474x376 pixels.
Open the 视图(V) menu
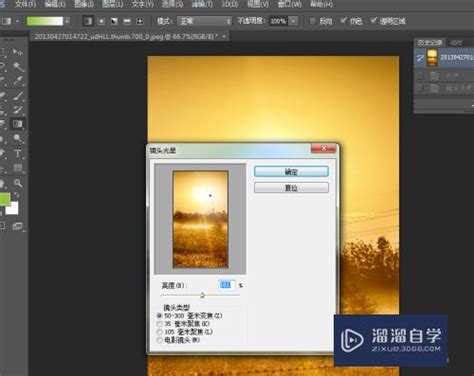pos(258,4)
